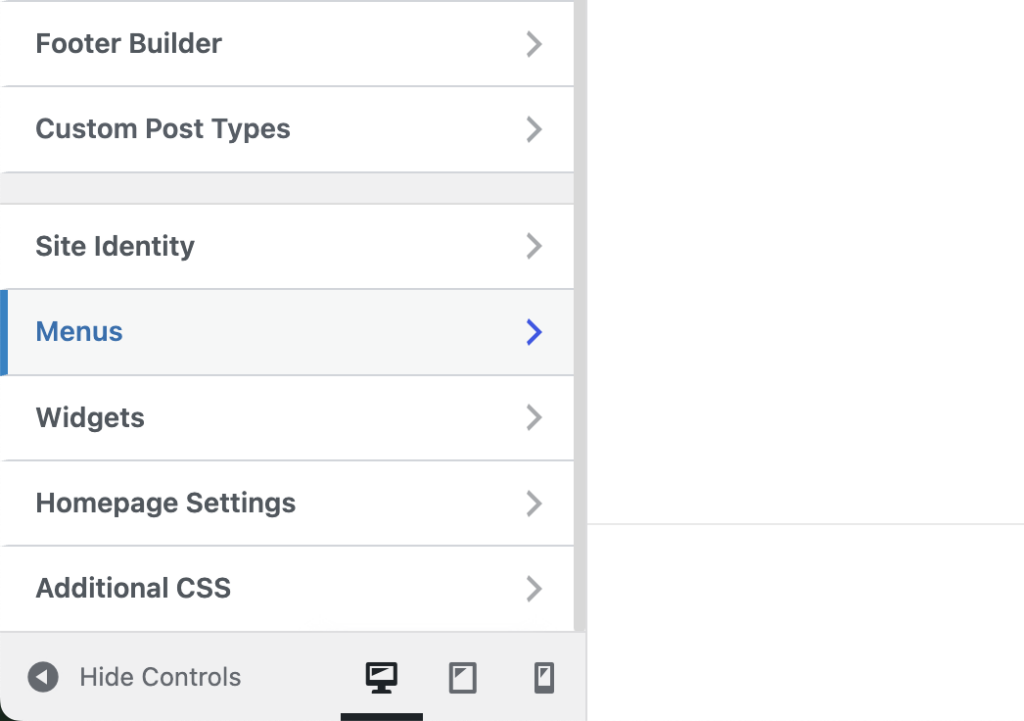Image resolution: width=1024 pixels, height=721 pixels.
Task: Open the Site Identity chevron
Action: 534,246
